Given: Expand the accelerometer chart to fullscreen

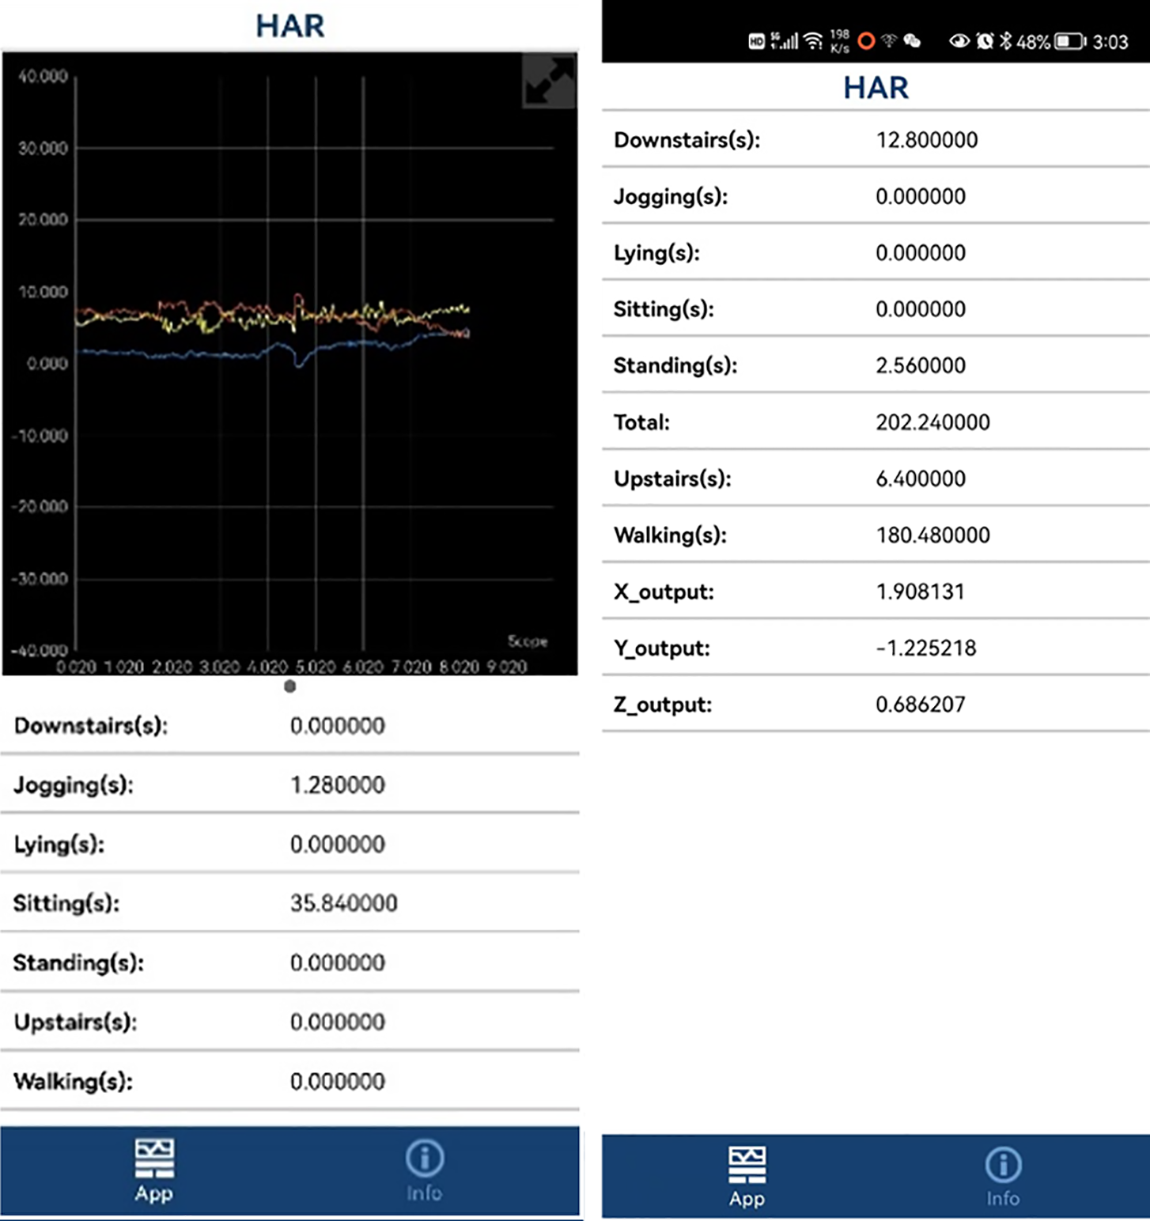Looking at the screenshot, I should click(x=549, y=81).
